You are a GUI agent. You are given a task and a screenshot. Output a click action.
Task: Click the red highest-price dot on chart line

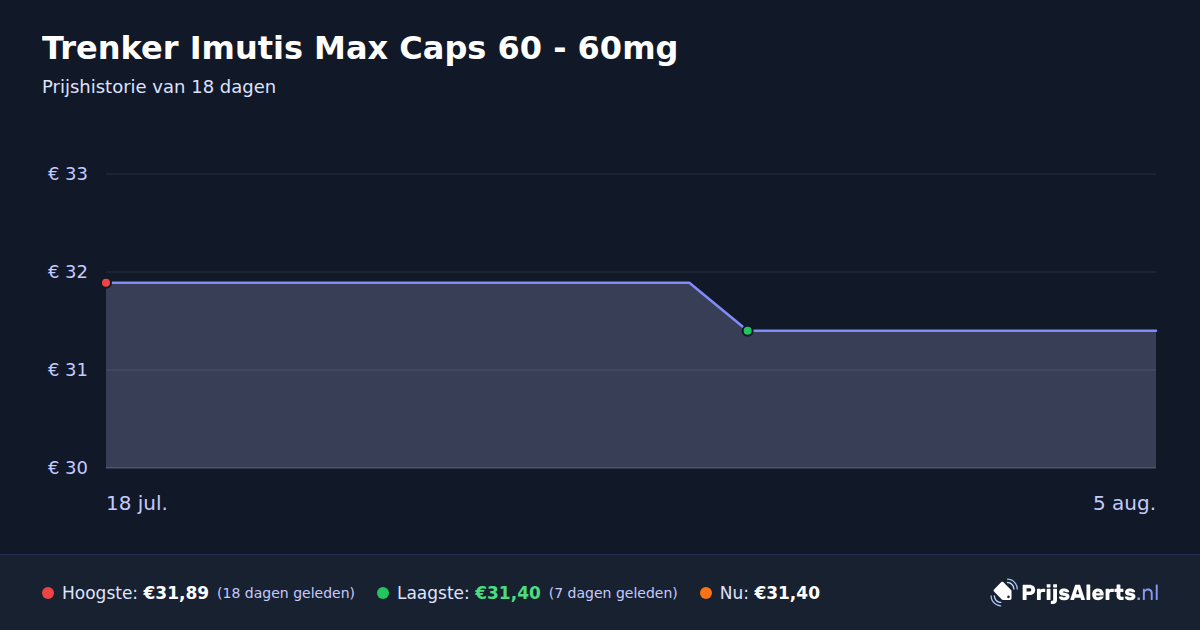click(106, 283)
